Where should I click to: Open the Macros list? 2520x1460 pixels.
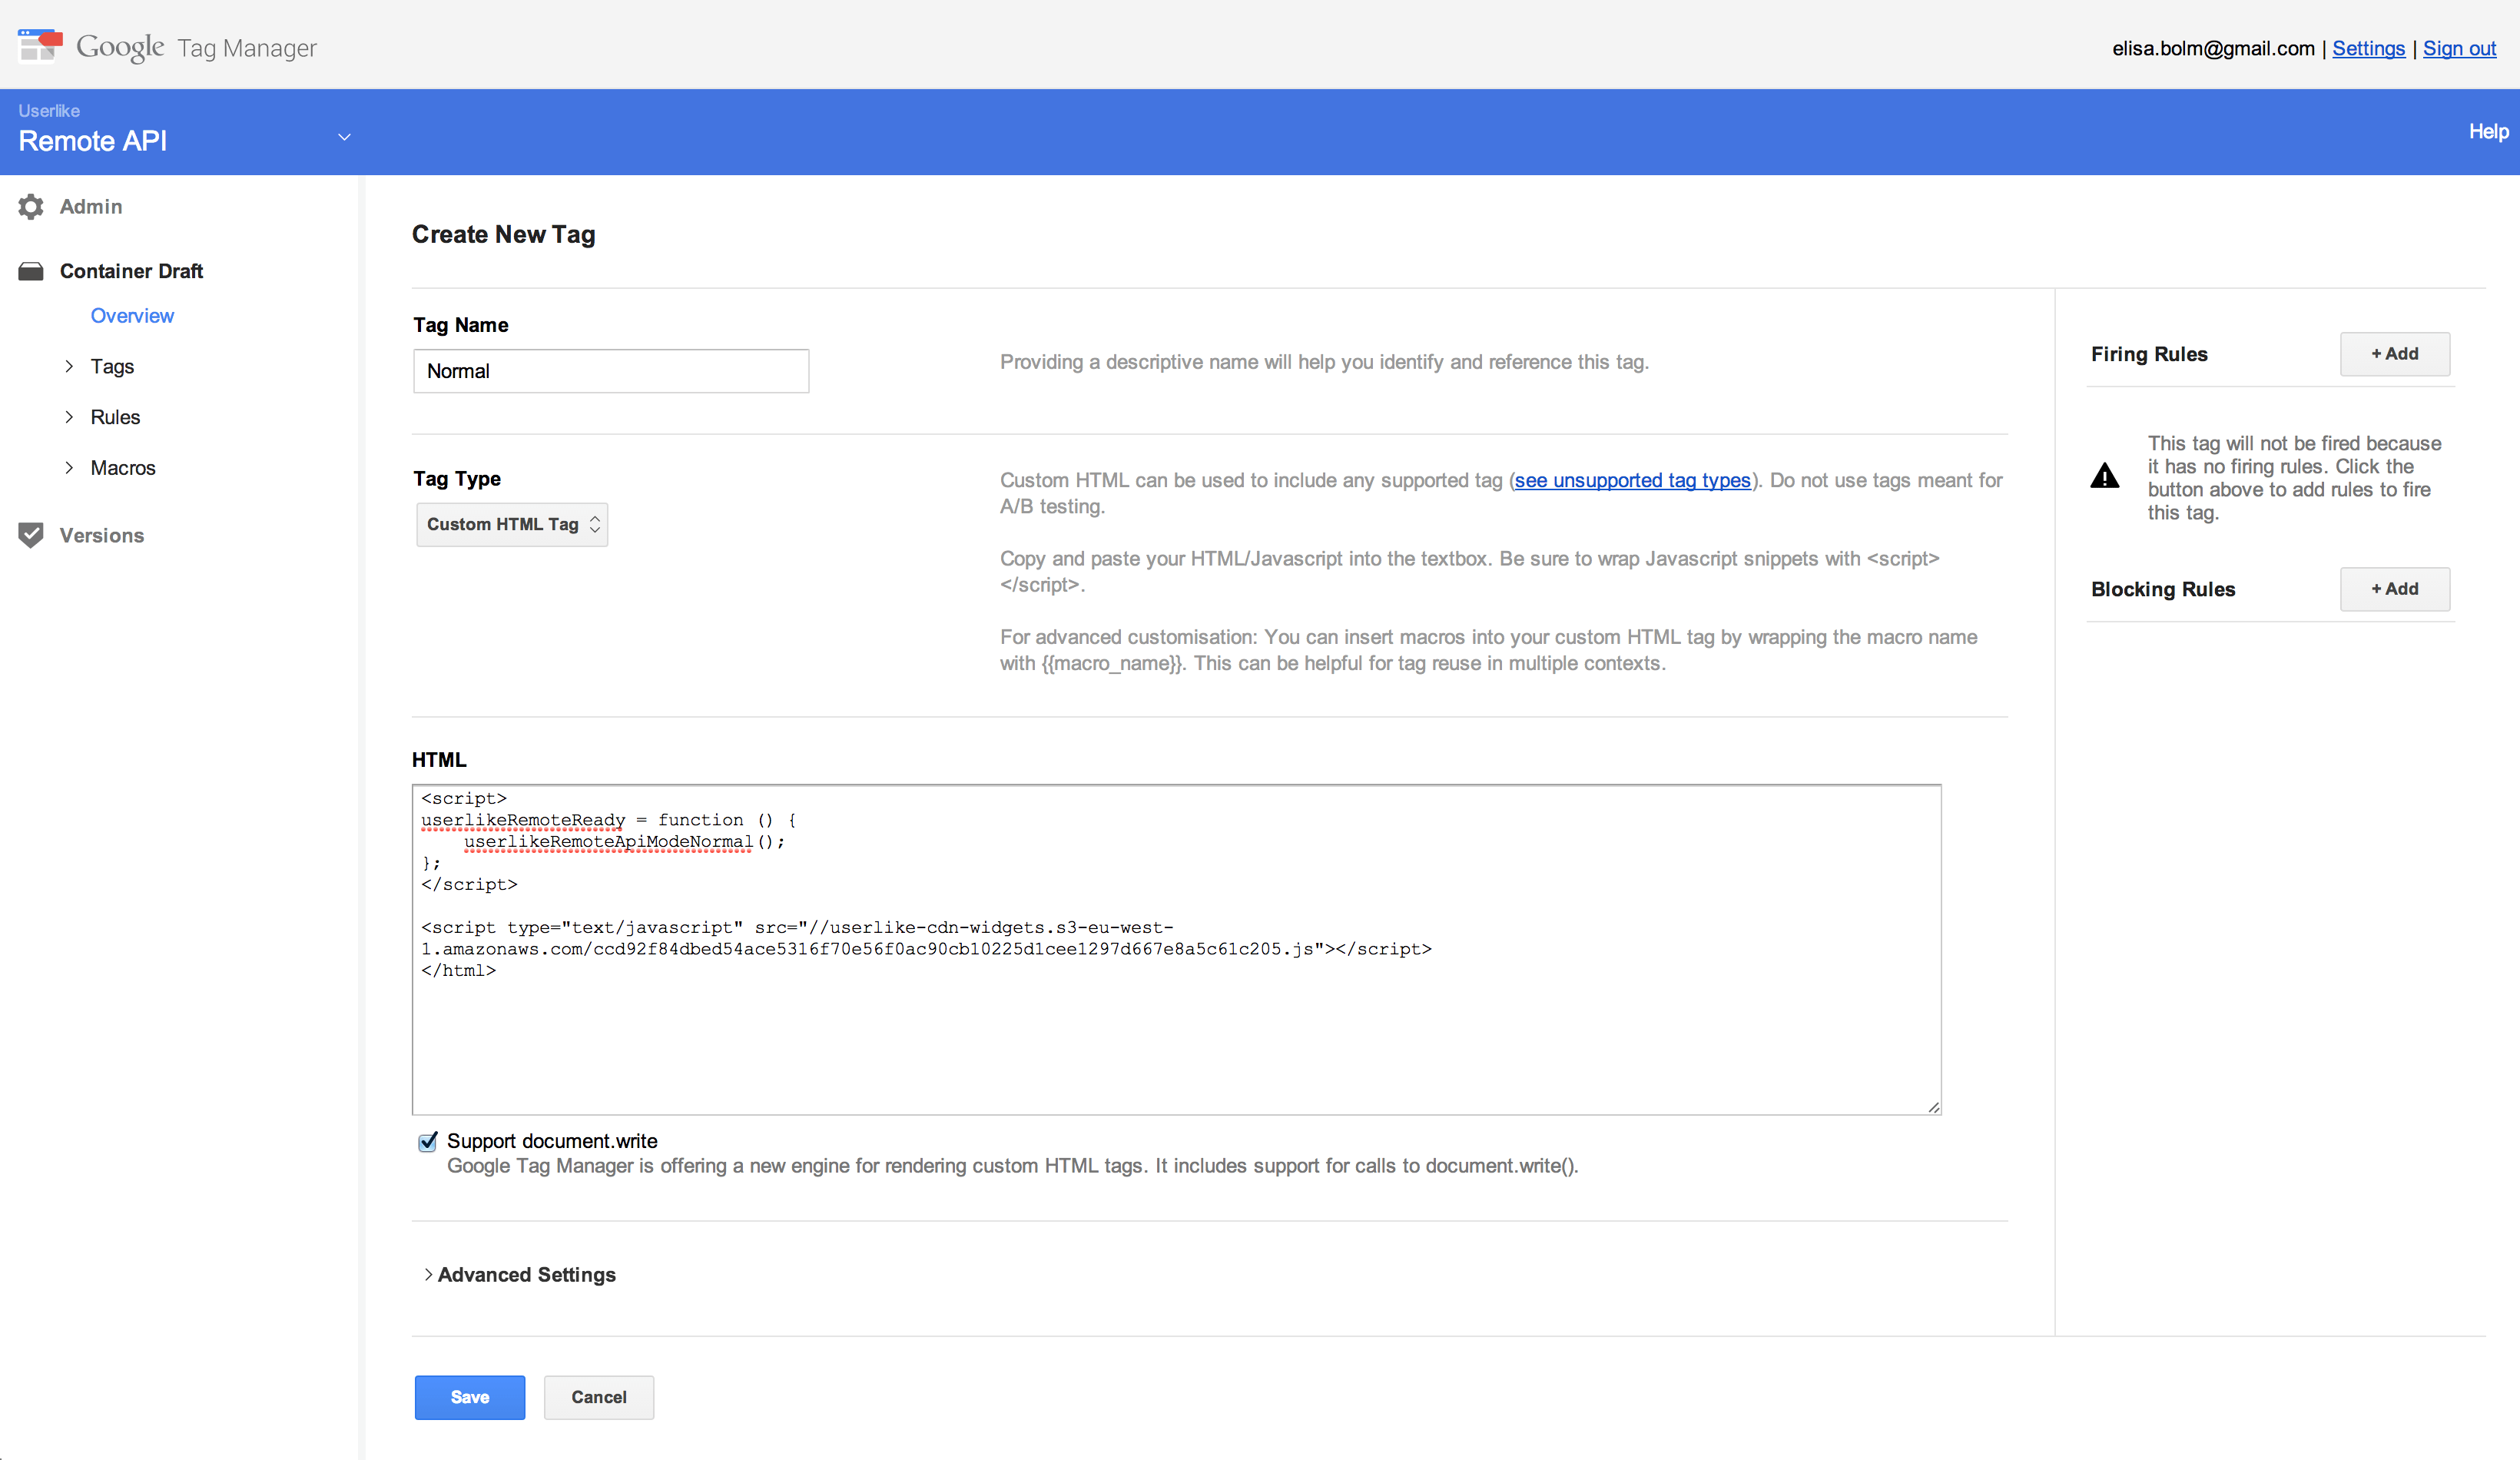coord(123,468)
